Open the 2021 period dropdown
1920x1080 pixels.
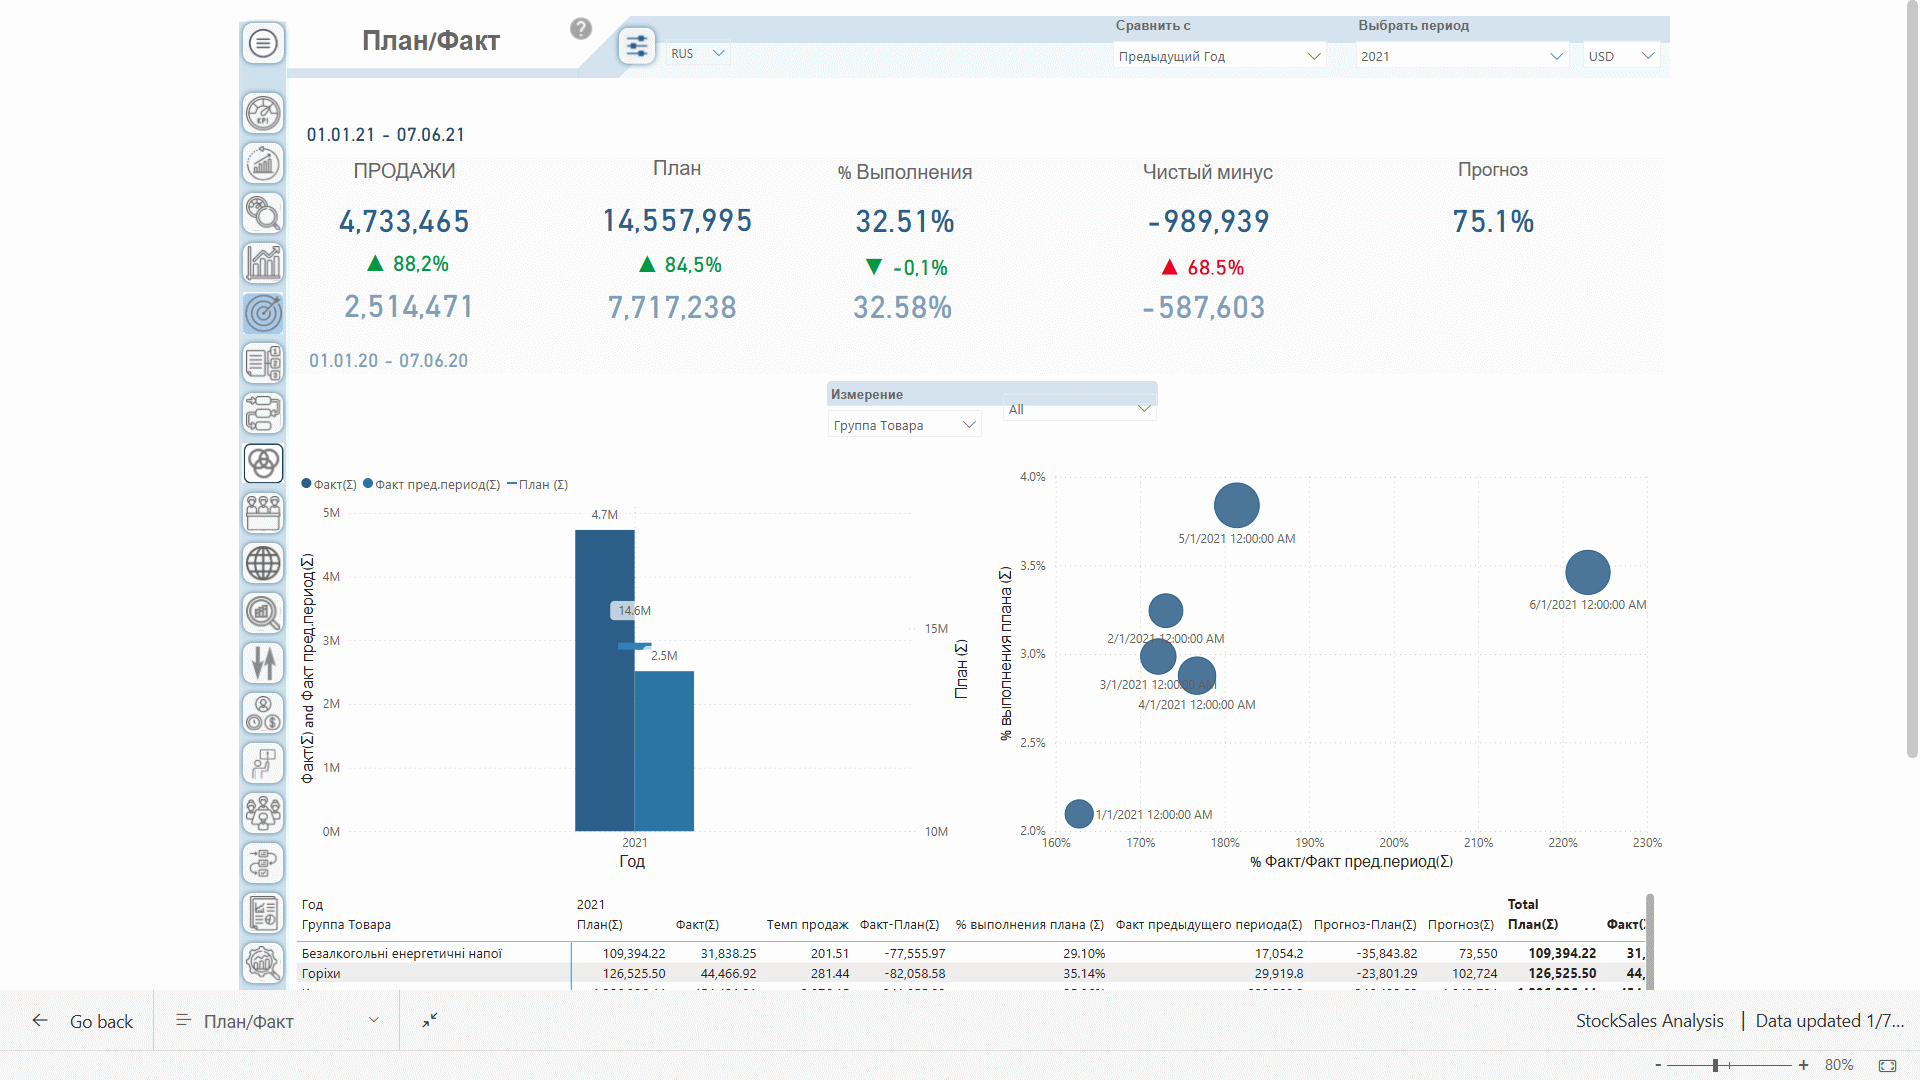click(x=1460, y=56)
